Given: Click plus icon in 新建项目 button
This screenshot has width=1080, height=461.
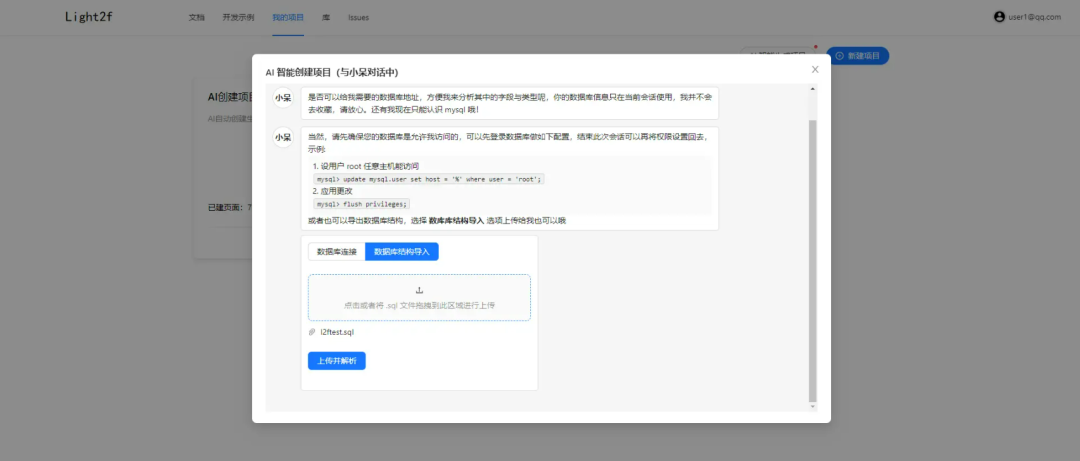Looking at the screenshot, I should (839, 56).
